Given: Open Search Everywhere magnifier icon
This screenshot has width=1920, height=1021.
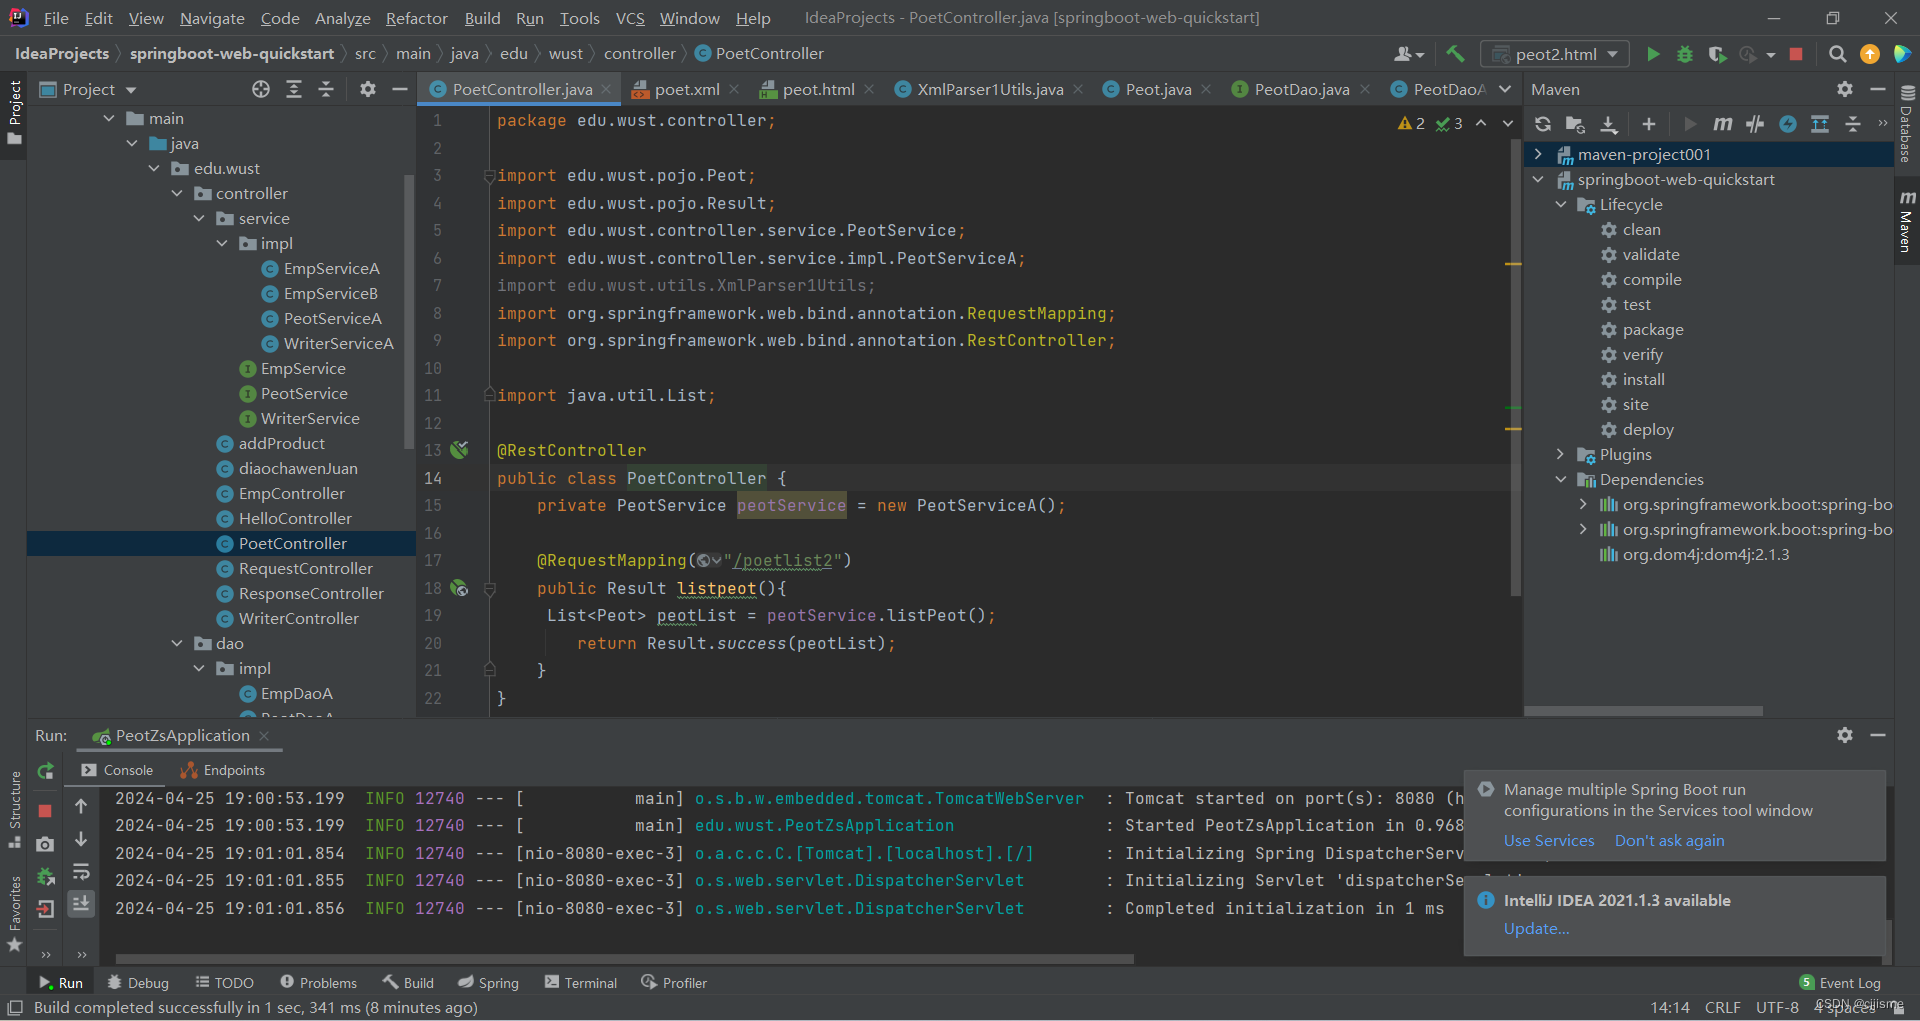Looking at the screenshot, I should [1837, 54].
